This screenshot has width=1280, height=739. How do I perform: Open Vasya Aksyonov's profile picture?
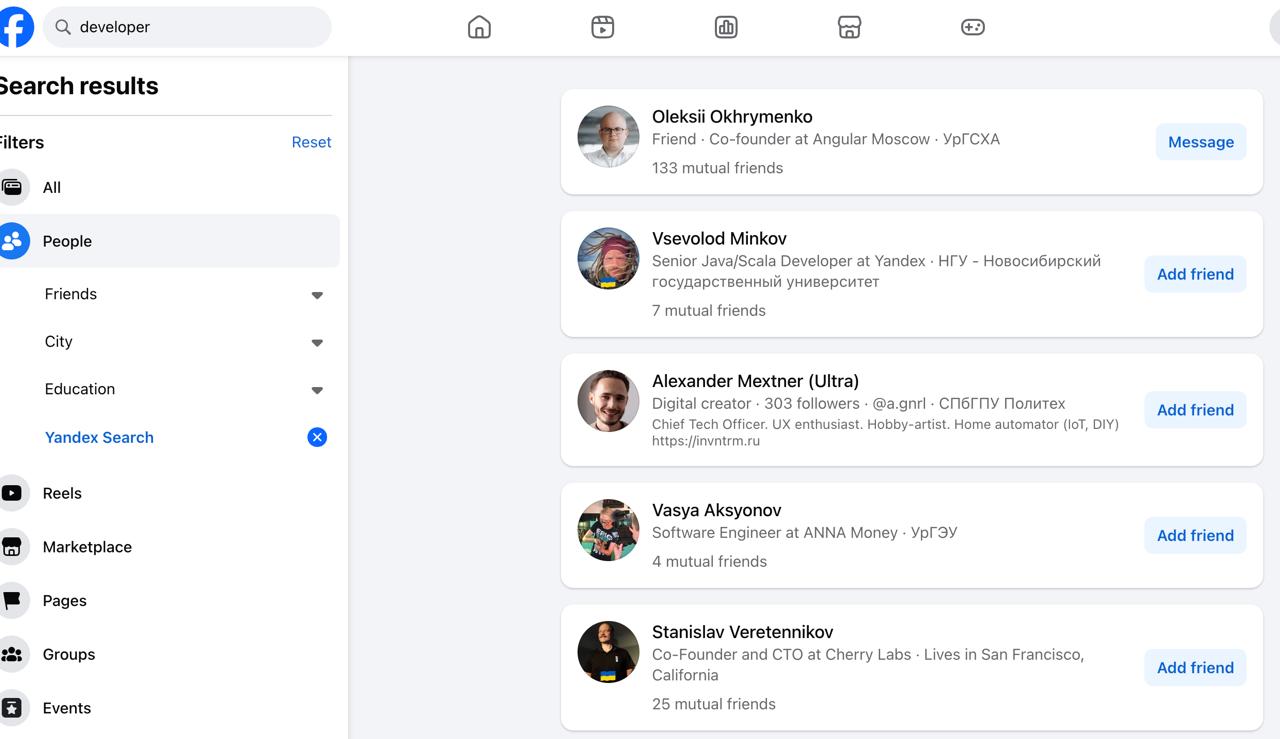(608, 530)
